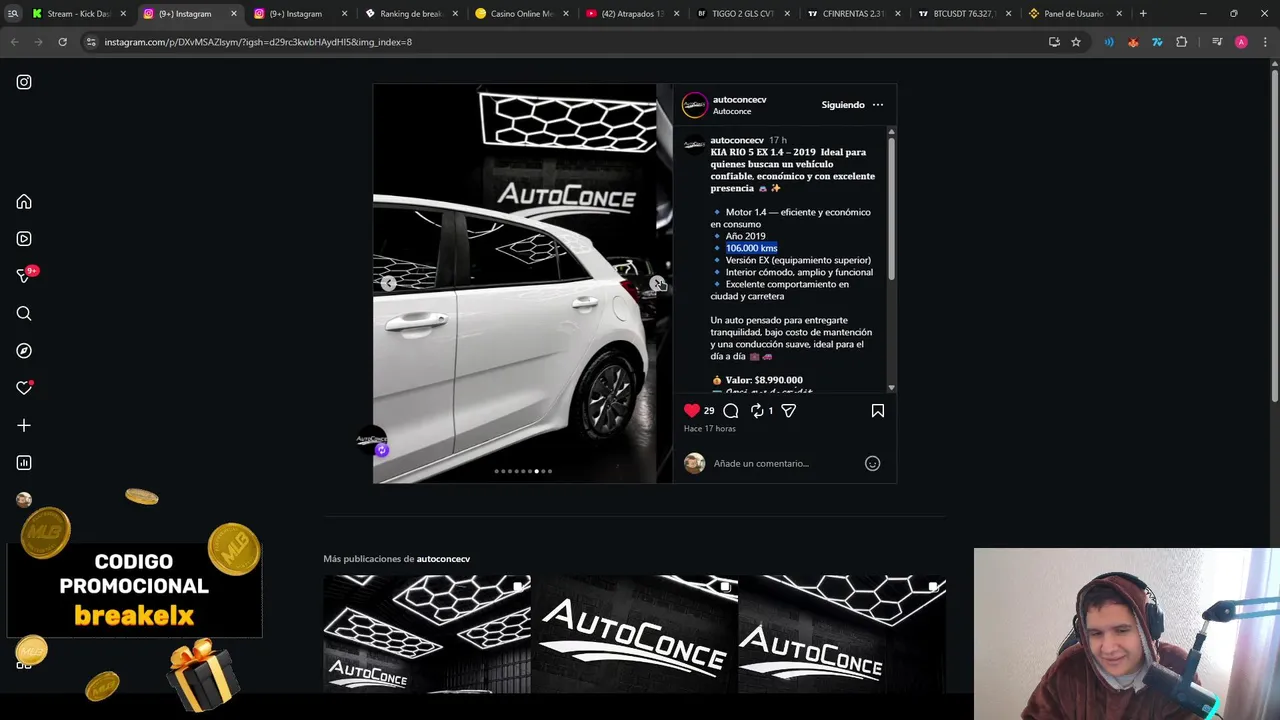Image resolution: width=1280 pixels, height=720 pixels.
Task: Open the autoconcecv link under Más publicaciones
Action: (x=443, y=559)
